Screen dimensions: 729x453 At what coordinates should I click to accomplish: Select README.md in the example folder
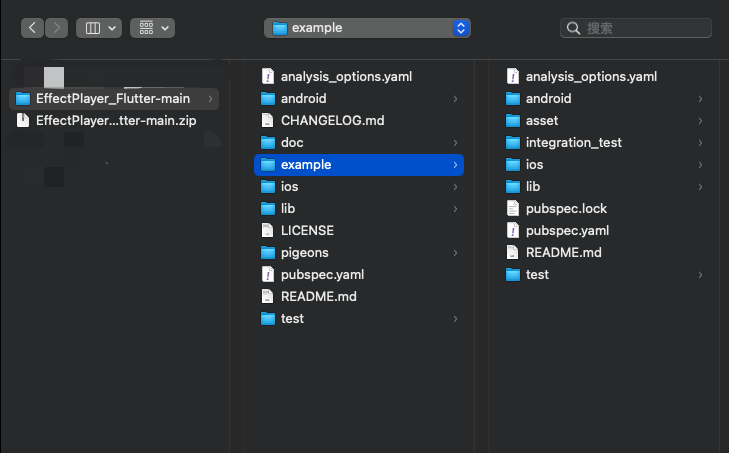click(563, 253)
